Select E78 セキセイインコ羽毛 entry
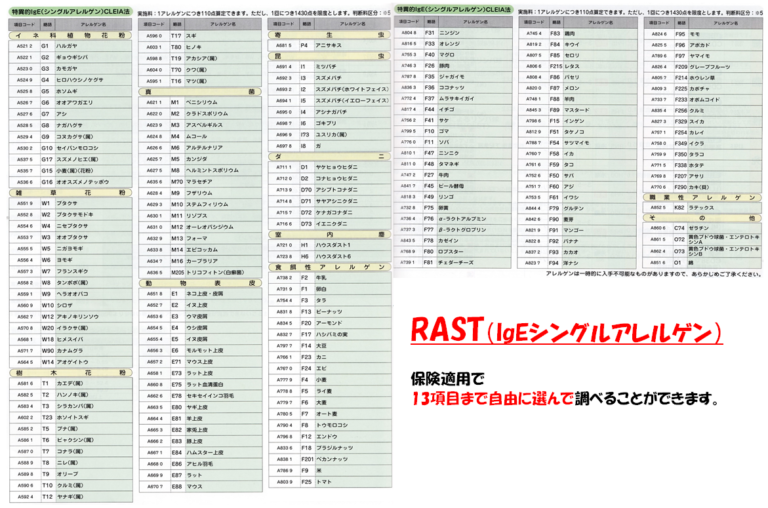This screenshot has height=508, width=768. pyautogui.click(x=201, y=396)
